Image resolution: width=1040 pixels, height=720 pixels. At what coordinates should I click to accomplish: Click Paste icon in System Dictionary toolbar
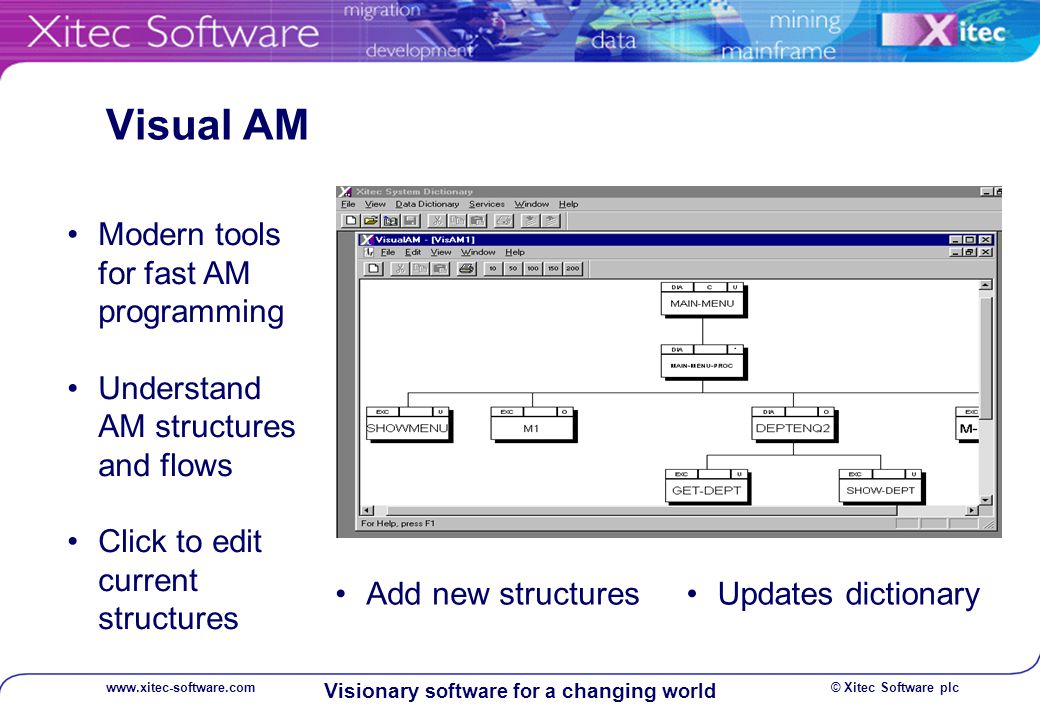pyautogui.click(x=477, y=221)
